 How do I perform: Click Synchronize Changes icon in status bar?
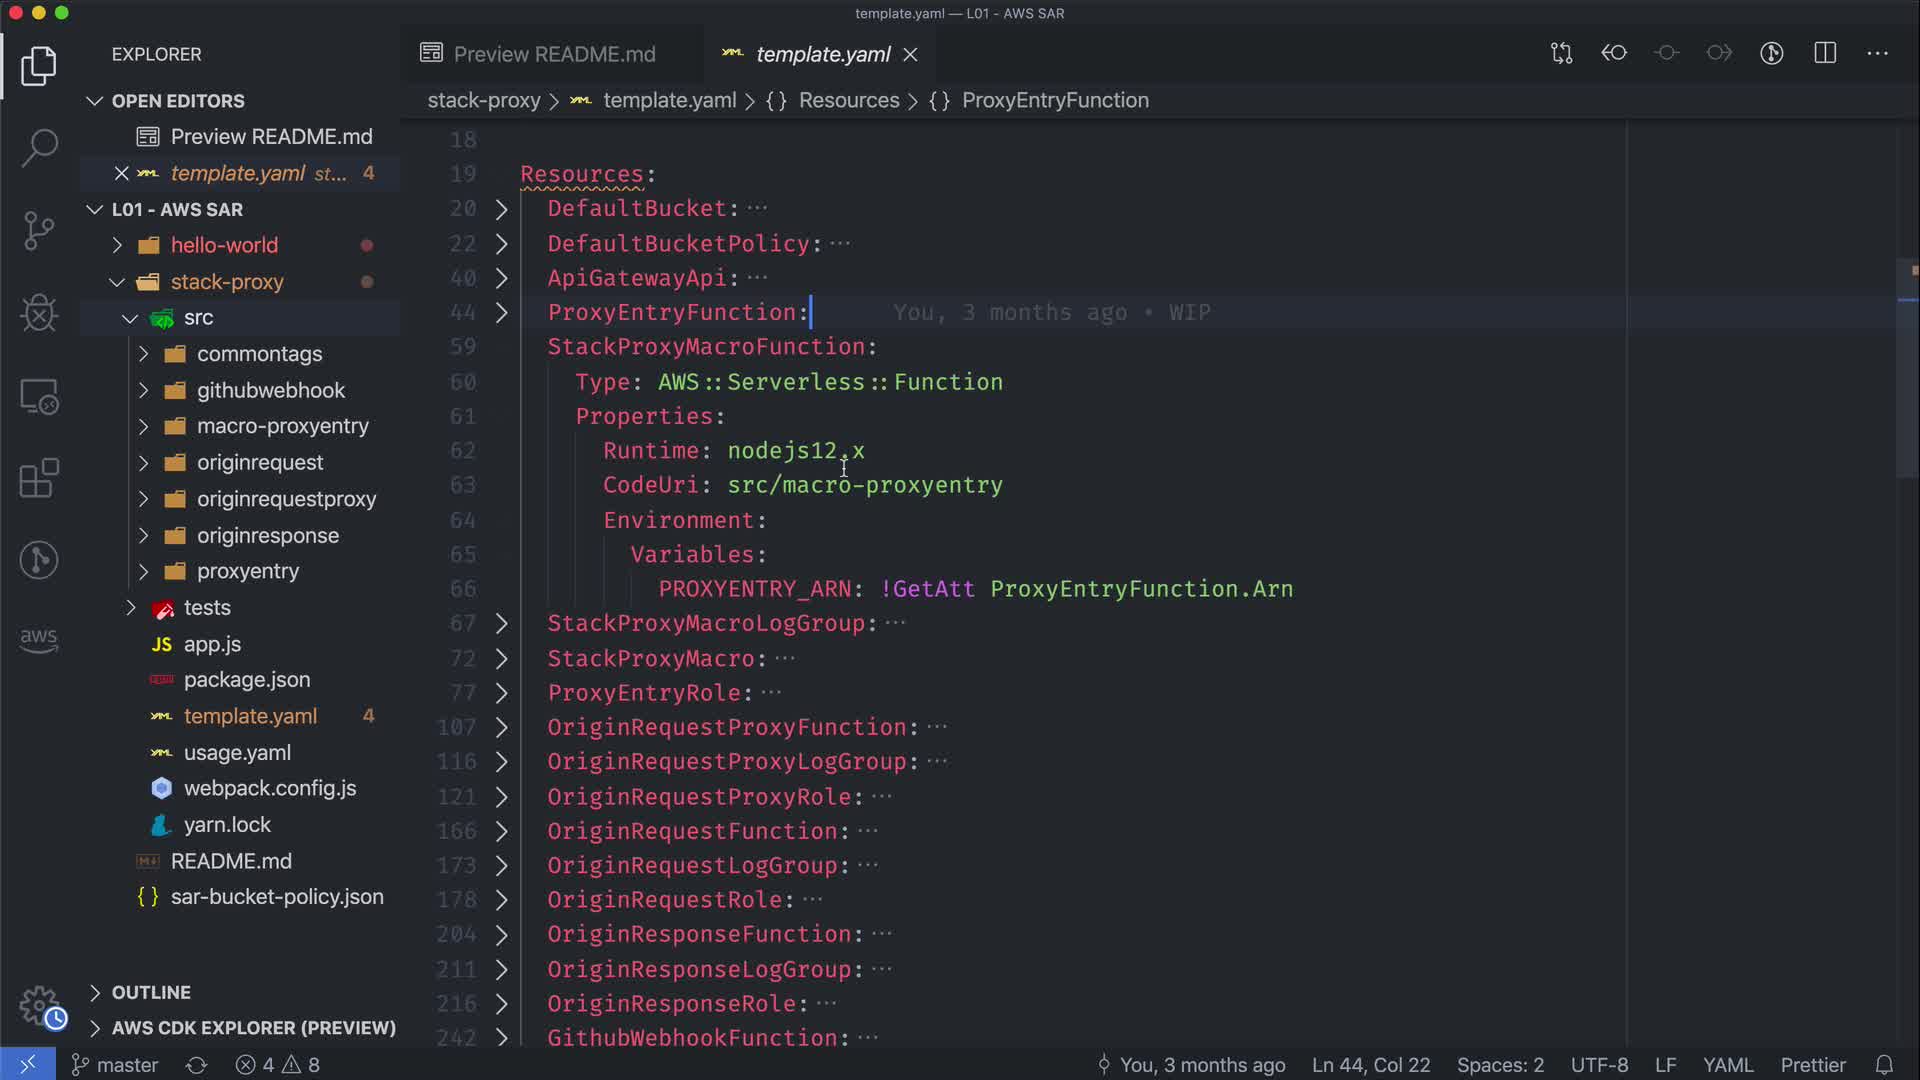click(x=196, y=1065)
